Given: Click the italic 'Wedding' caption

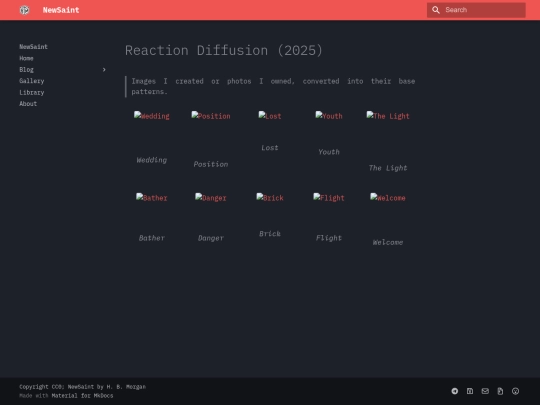Looking at the screenshot, I should point(152,160).
